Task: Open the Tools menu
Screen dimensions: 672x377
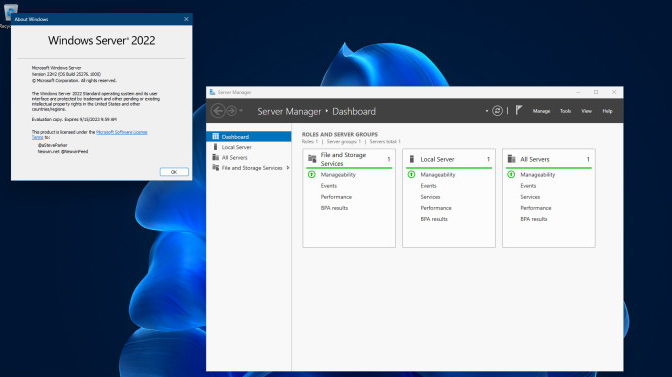Action: [x=565, y=111]
